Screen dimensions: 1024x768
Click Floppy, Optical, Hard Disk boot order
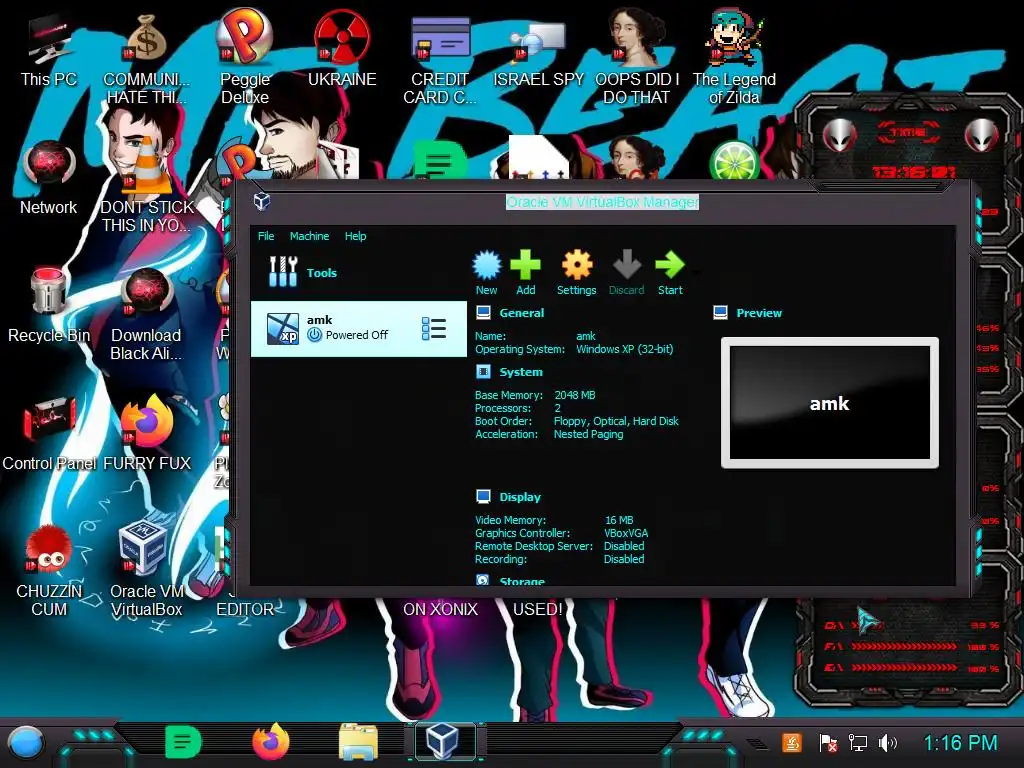616,421
